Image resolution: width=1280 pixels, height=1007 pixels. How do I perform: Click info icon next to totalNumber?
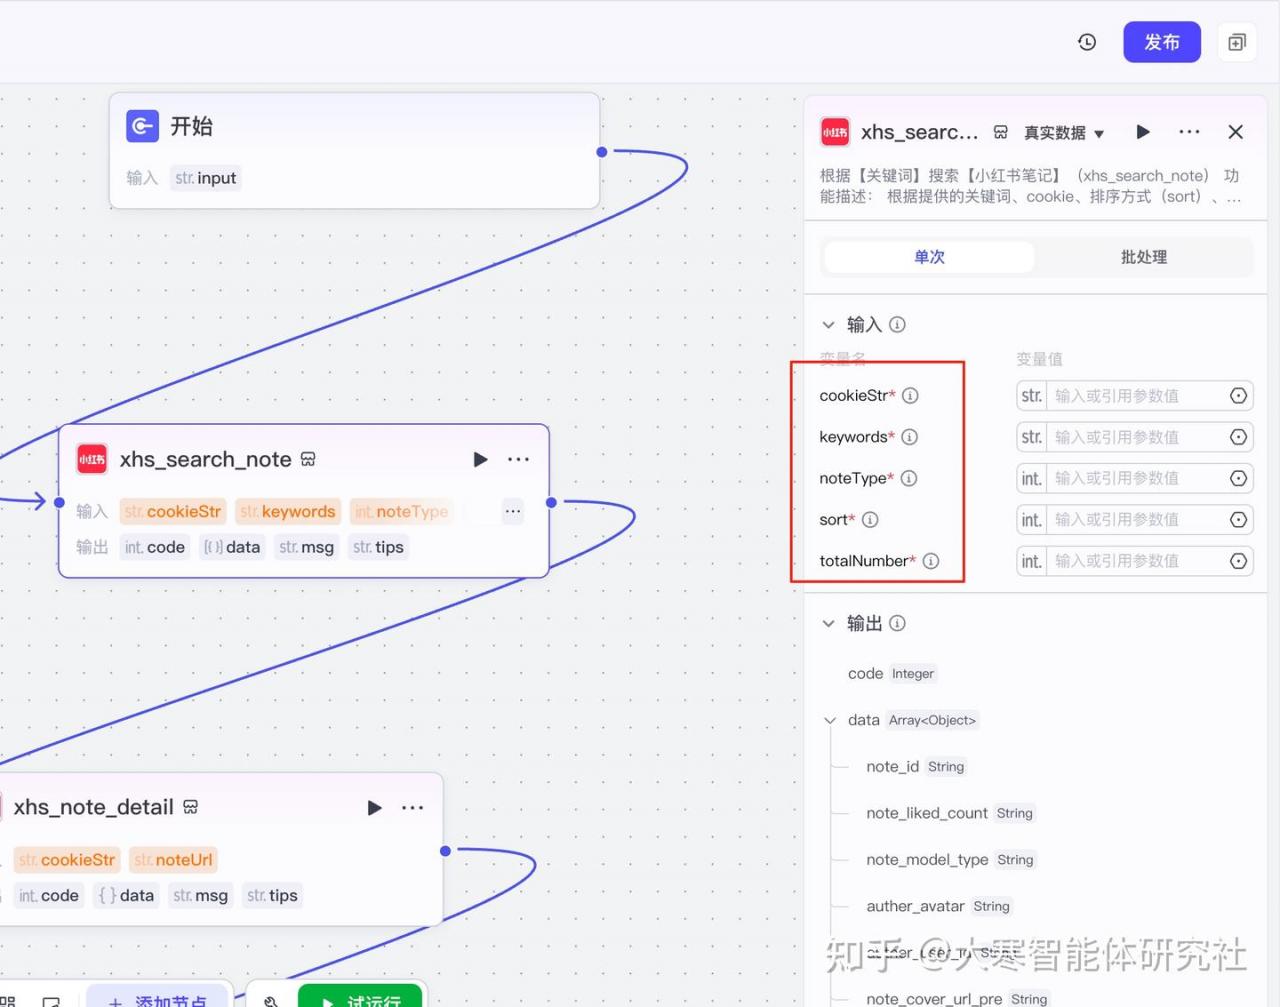point(931,561)
